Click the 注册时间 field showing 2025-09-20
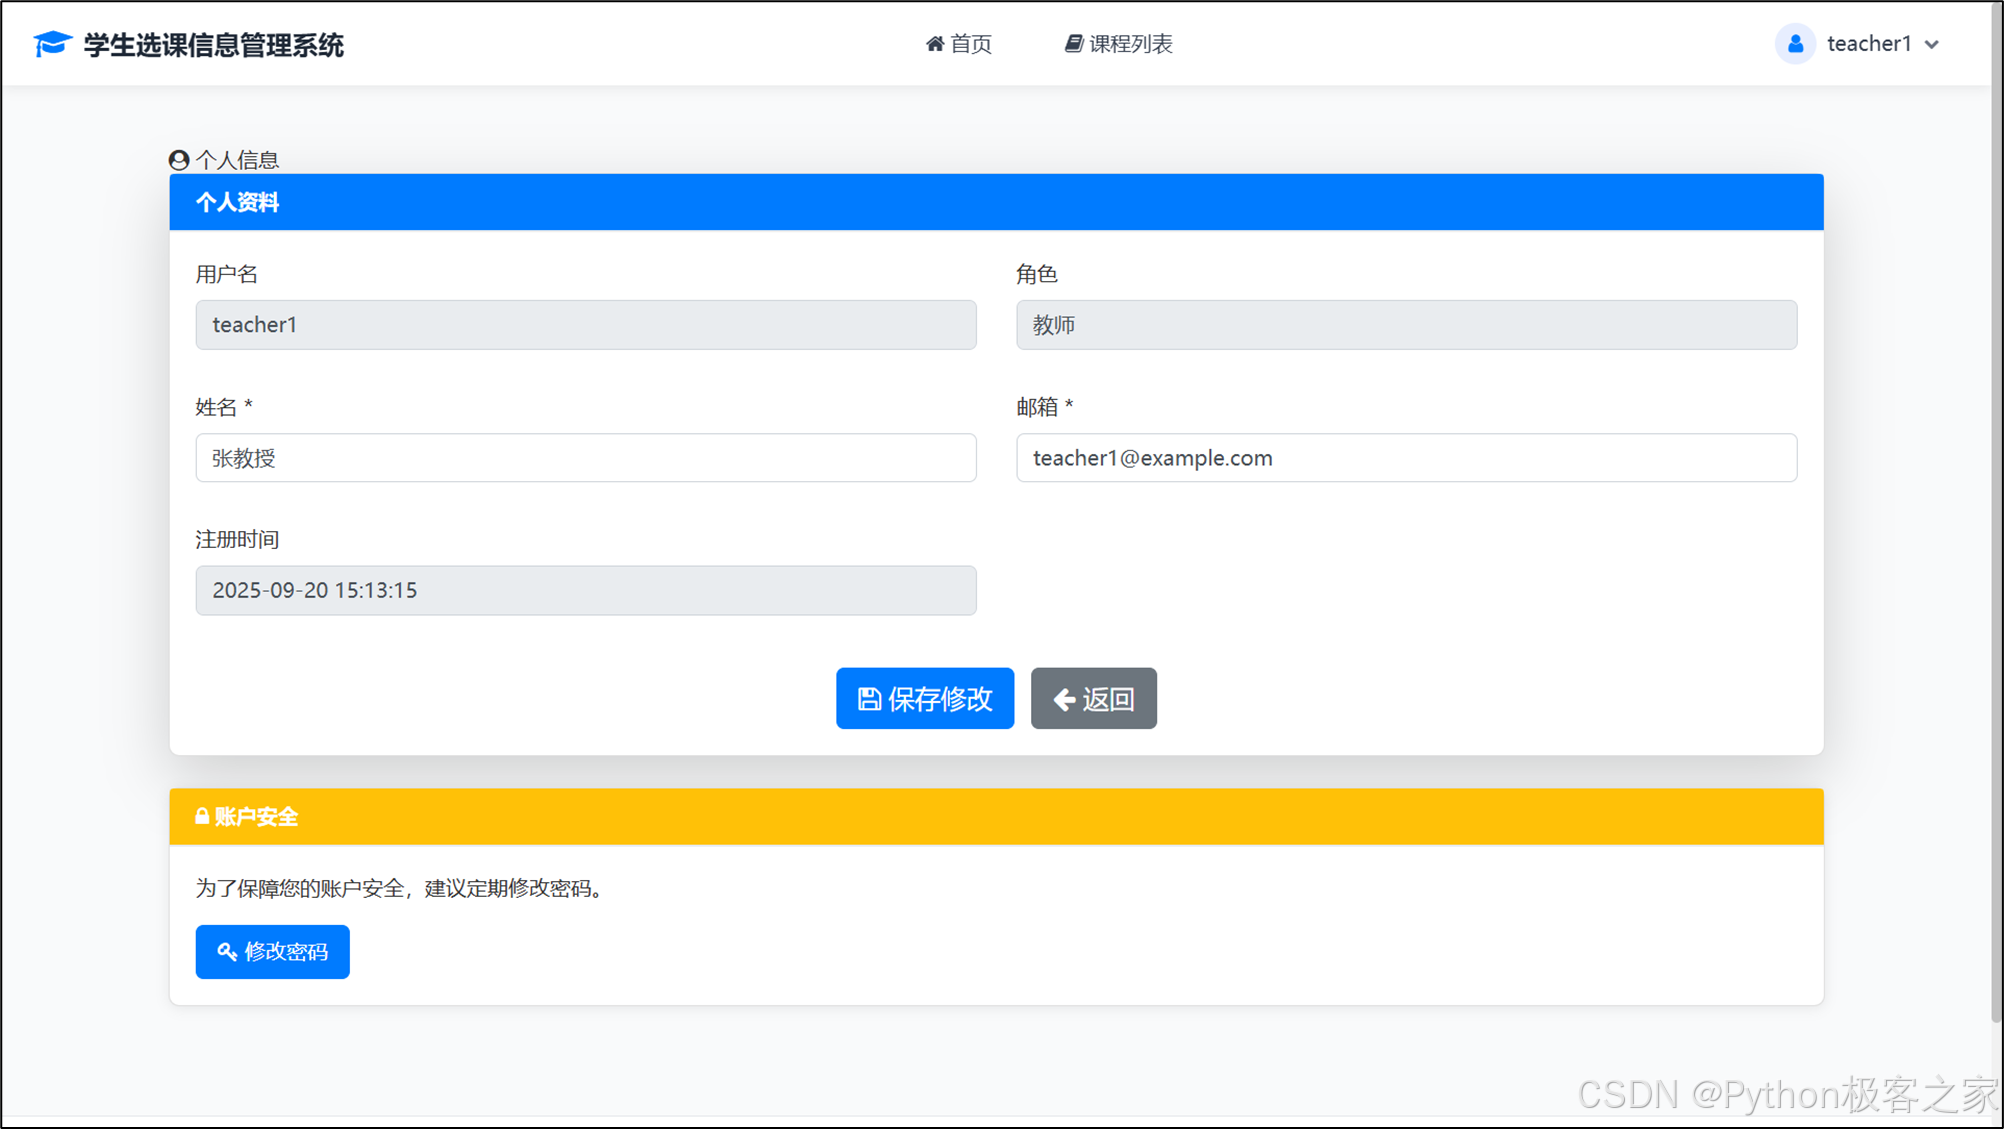Image resolution: width=2004 pixels, height=1129 pixels. click(x=585, y=591)
